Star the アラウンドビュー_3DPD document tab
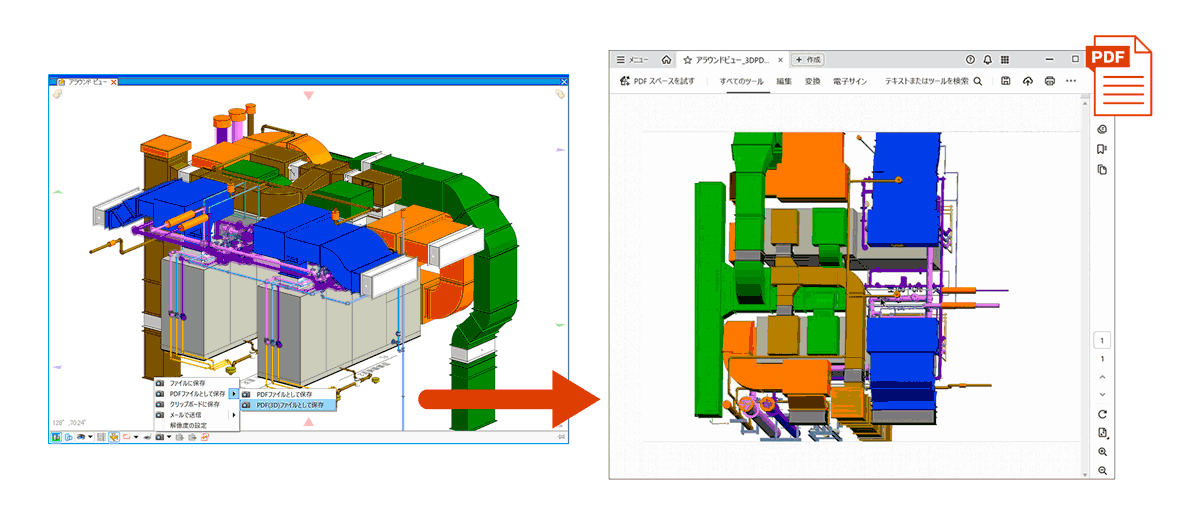This screenshot has height=529, width=1200. pyautogui.click(x=687, y=60)
